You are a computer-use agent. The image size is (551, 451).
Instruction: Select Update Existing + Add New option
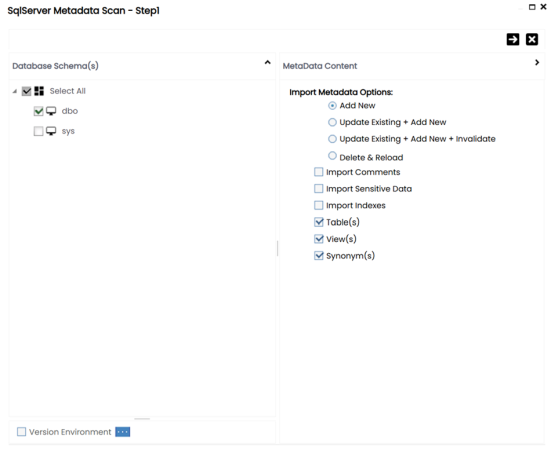[x=332, y=122]
